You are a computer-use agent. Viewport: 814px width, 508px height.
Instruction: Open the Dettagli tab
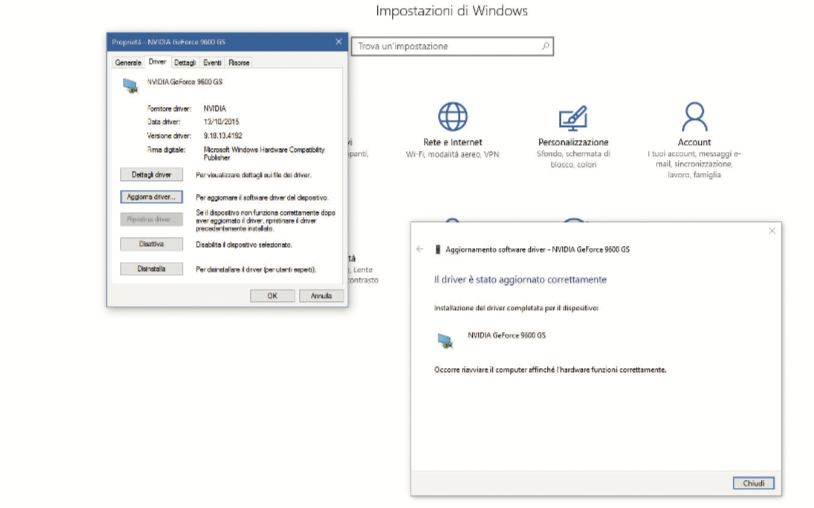[x=184, y=62]
